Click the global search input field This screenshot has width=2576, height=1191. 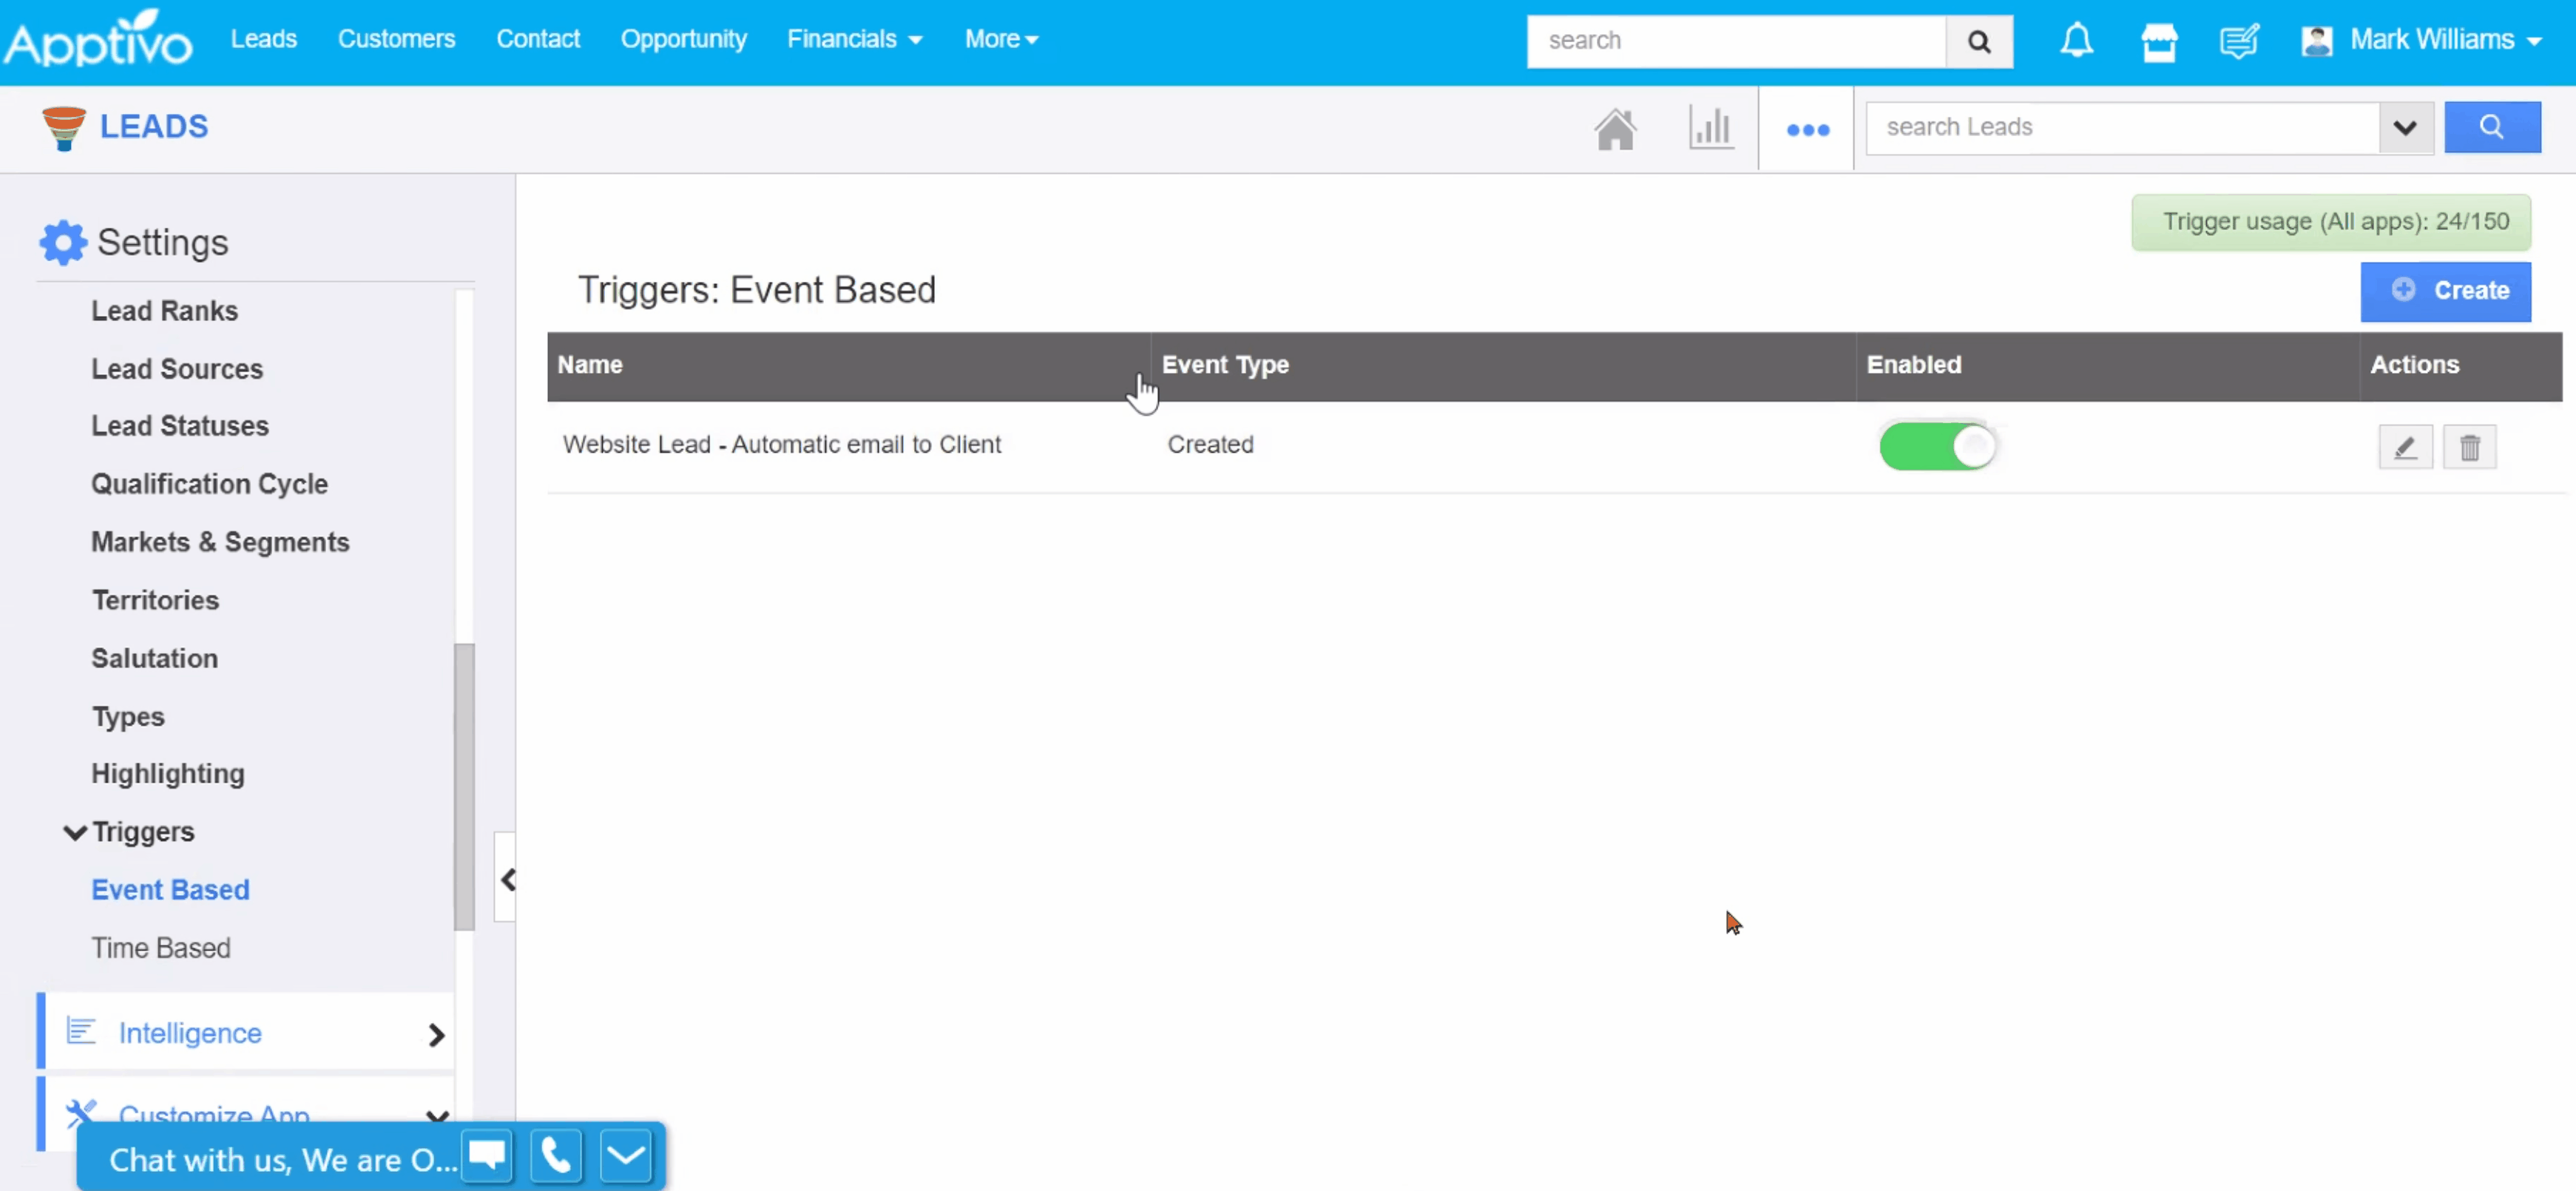(x=1736, y=41)
